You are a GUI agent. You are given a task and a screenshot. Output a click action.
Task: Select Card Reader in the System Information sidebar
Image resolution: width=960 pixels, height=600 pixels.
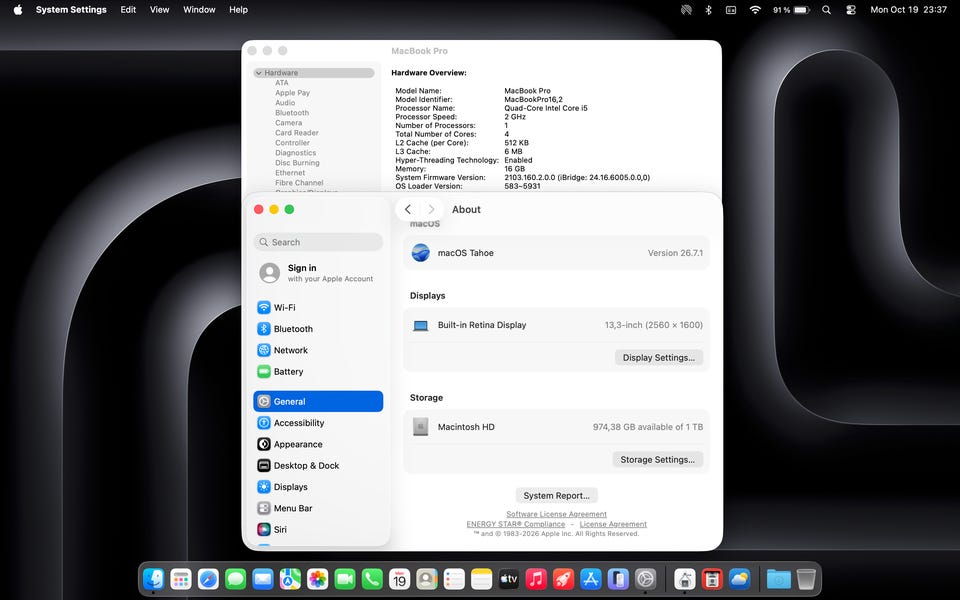(297, 133)
